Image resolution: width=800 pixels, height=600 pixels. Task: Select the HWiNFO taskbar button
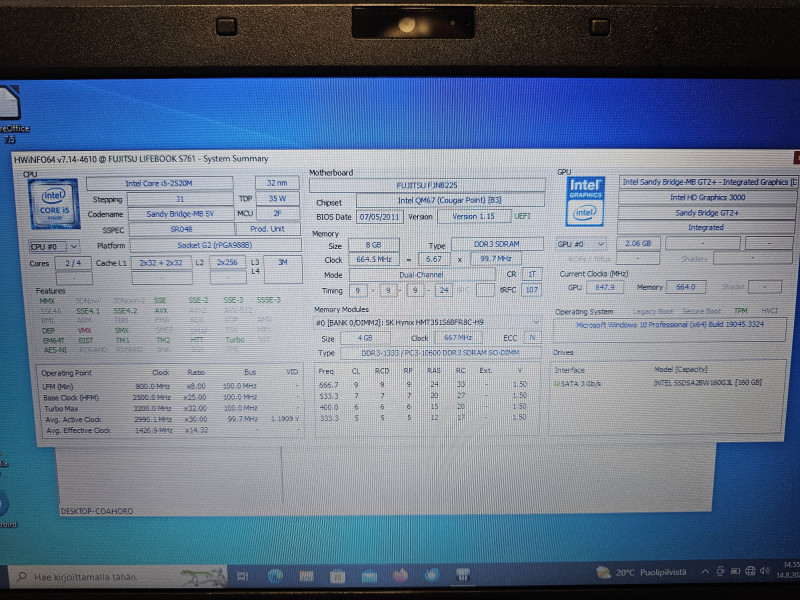(x=462, y=575)
